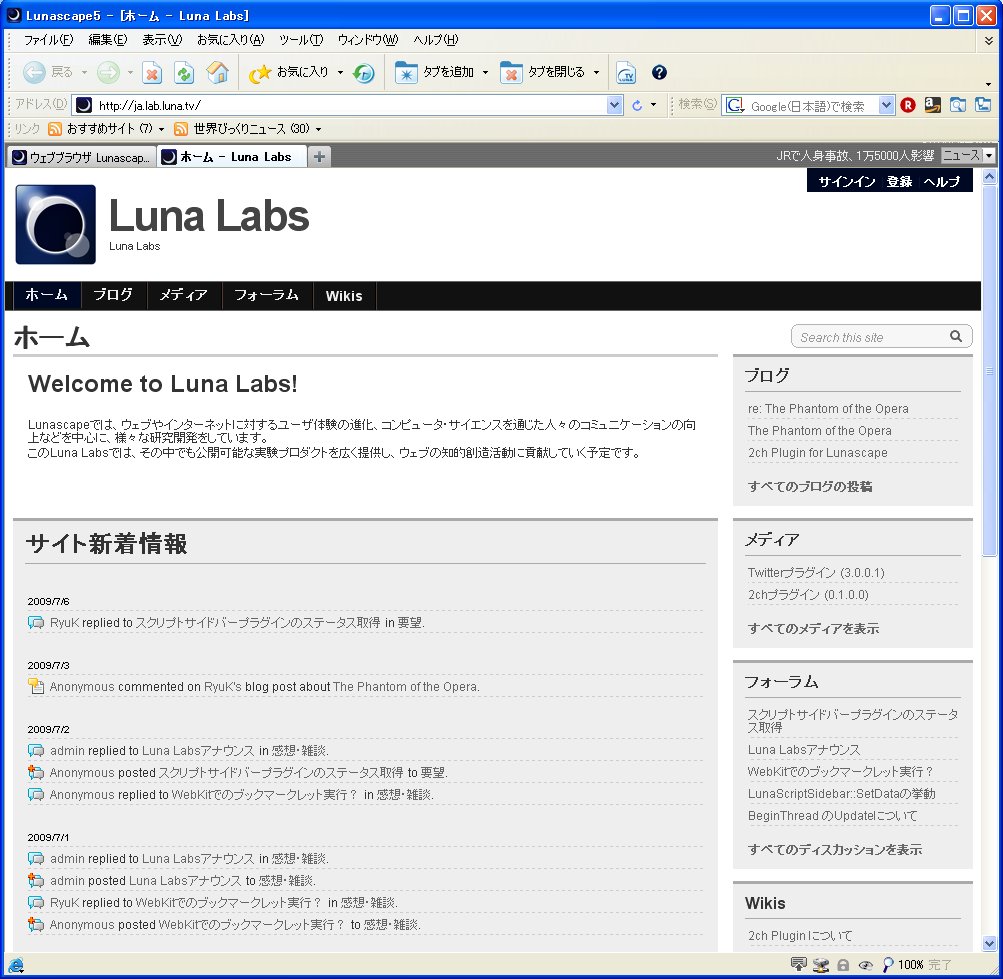Image resolution: width=1003 pixels, height=979 pixels.
Task: Click the padlock security icon in status bar
Action: click(843, 964)
